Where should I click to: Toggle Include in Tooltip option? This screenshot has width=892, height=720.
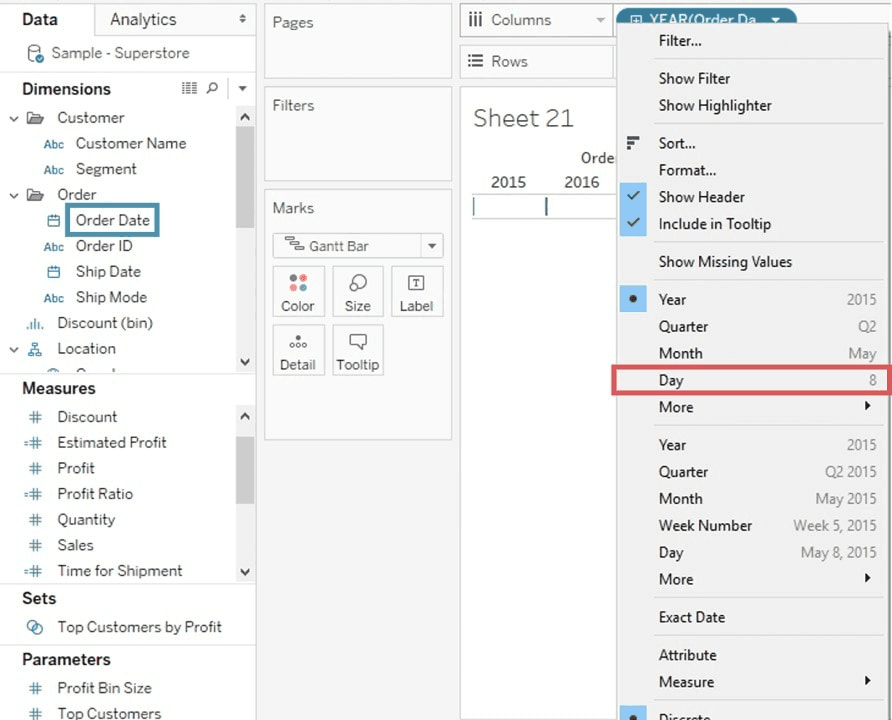click(x=633, y=224)
